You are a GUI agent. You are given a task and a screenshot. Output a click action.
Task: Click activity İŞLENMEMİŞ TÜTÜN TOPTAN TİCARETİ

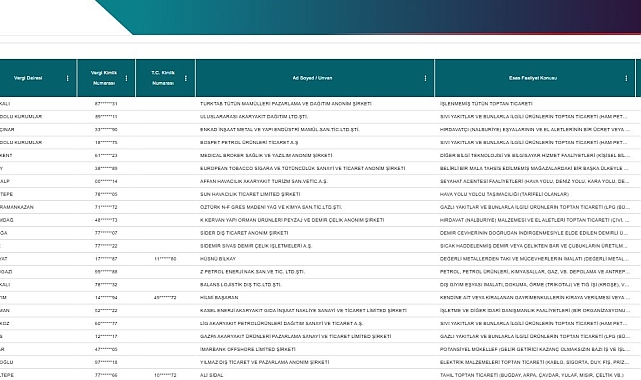point(486,104)
